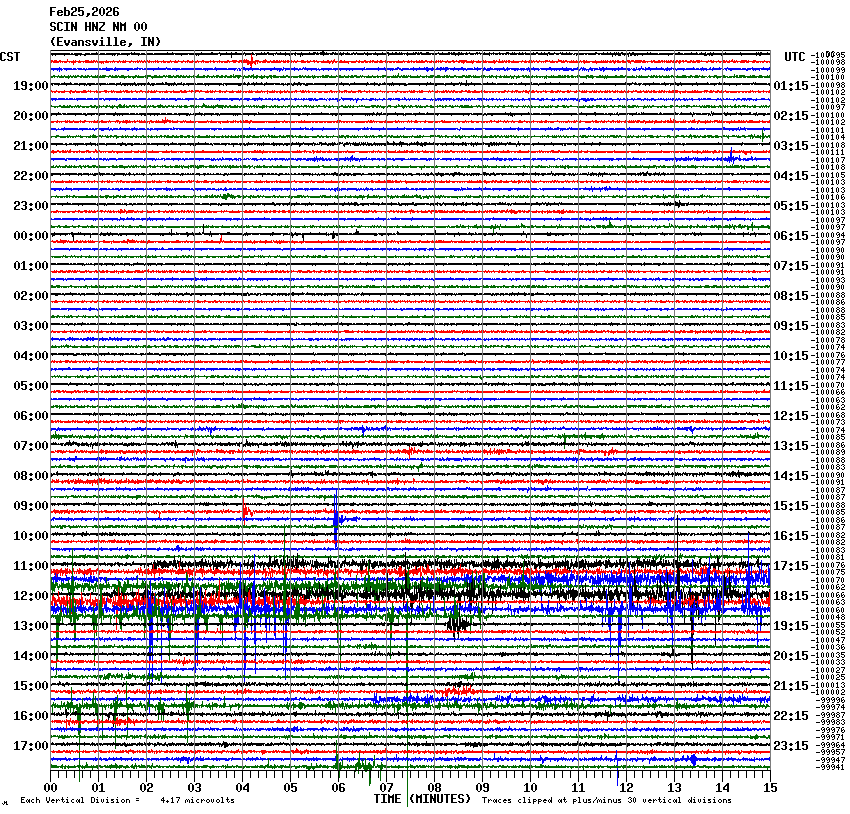
Task: Click the TIME (MINUTES) axis label
Action: 422,799
